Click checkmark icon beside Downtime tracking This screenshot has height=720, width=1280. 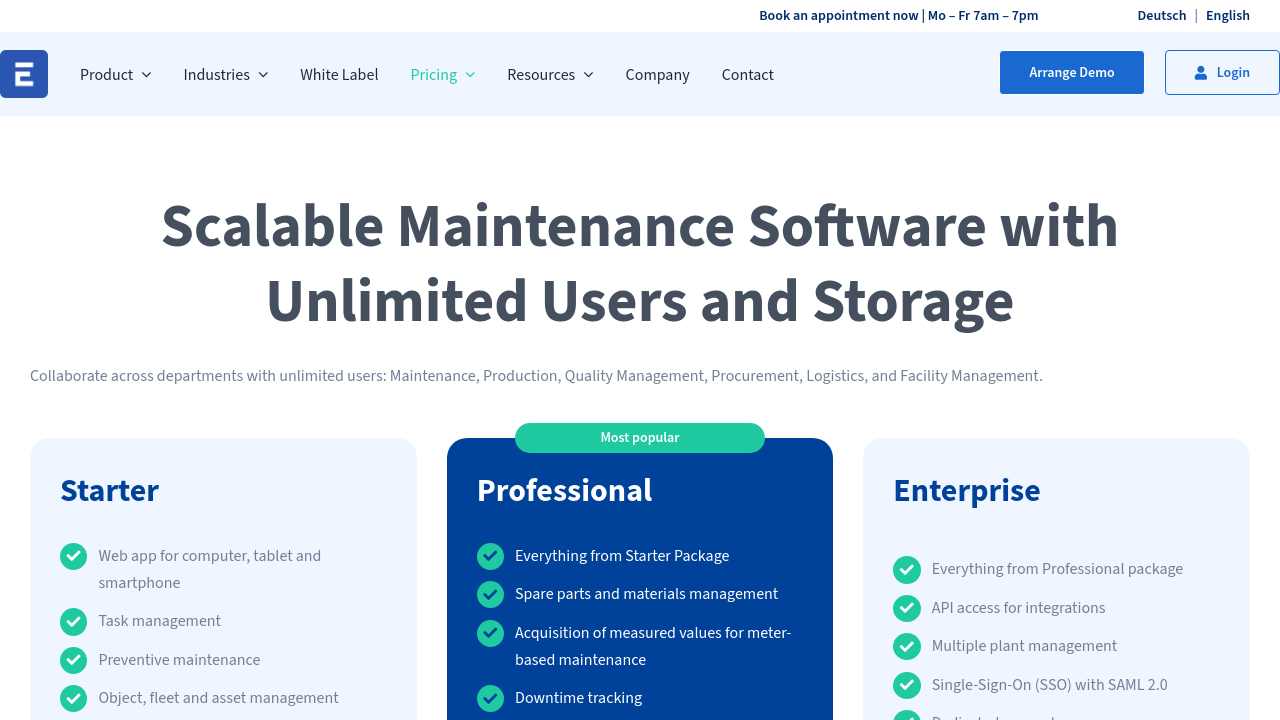pyautogui.click(x=490, y=698)
